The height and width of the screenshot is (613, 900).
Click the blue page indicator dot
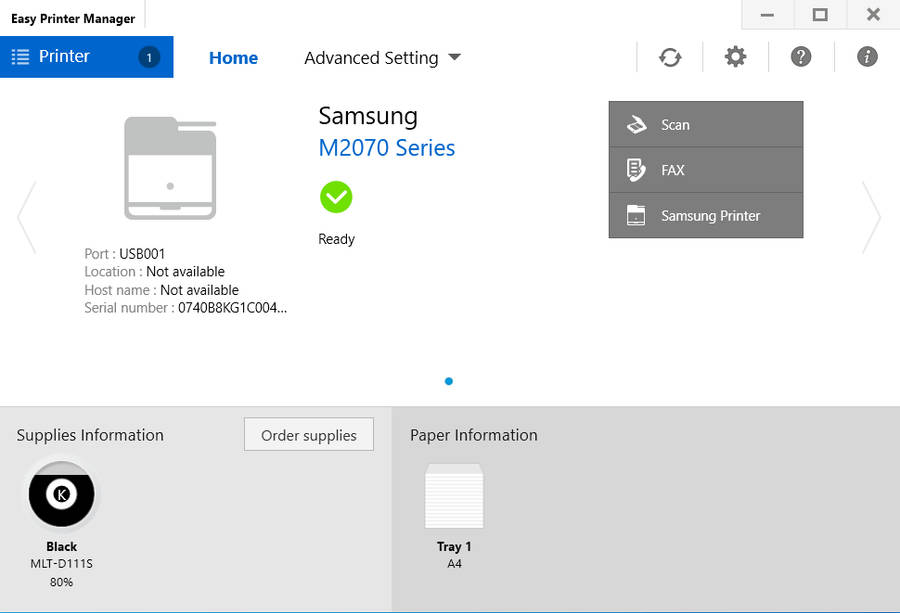click(448, 381)
